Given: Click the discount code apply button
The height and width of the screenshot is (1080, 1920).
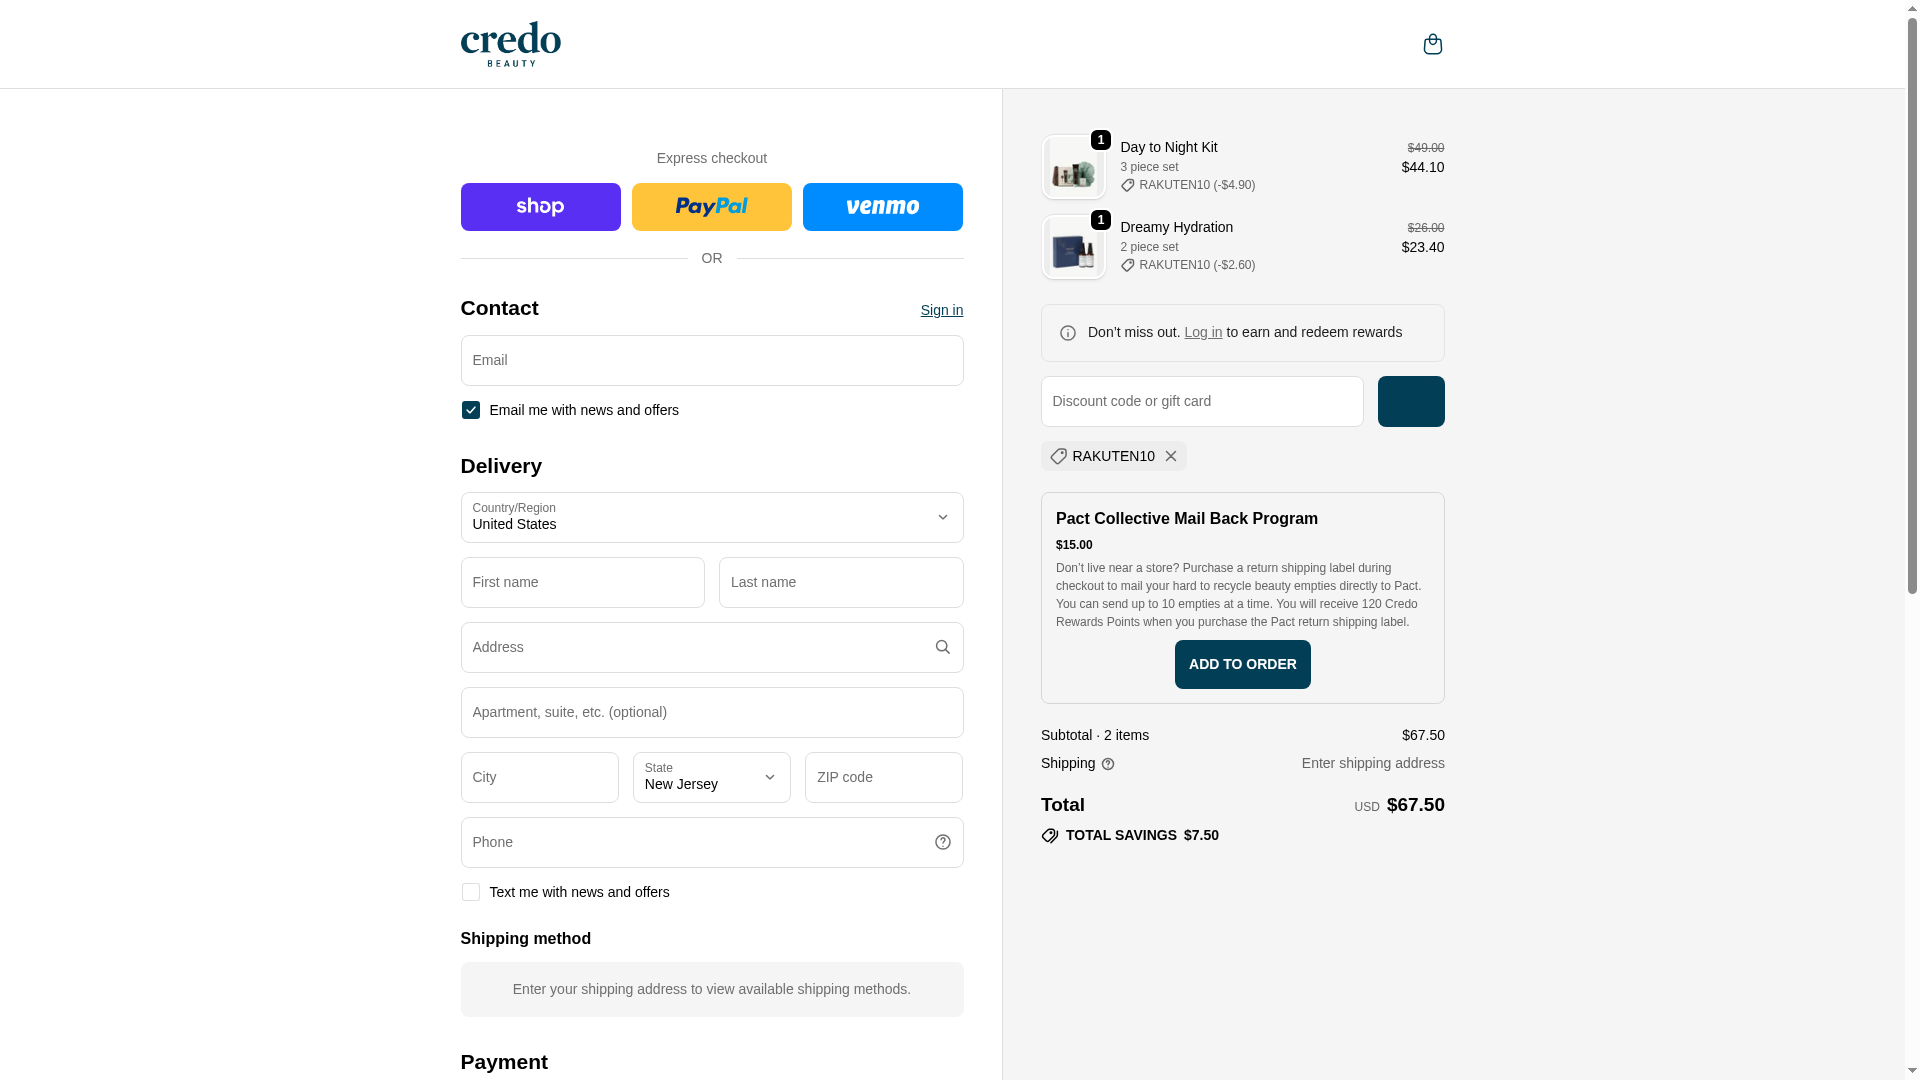Looking at the screenshot, I should (x=1410, y=401).
